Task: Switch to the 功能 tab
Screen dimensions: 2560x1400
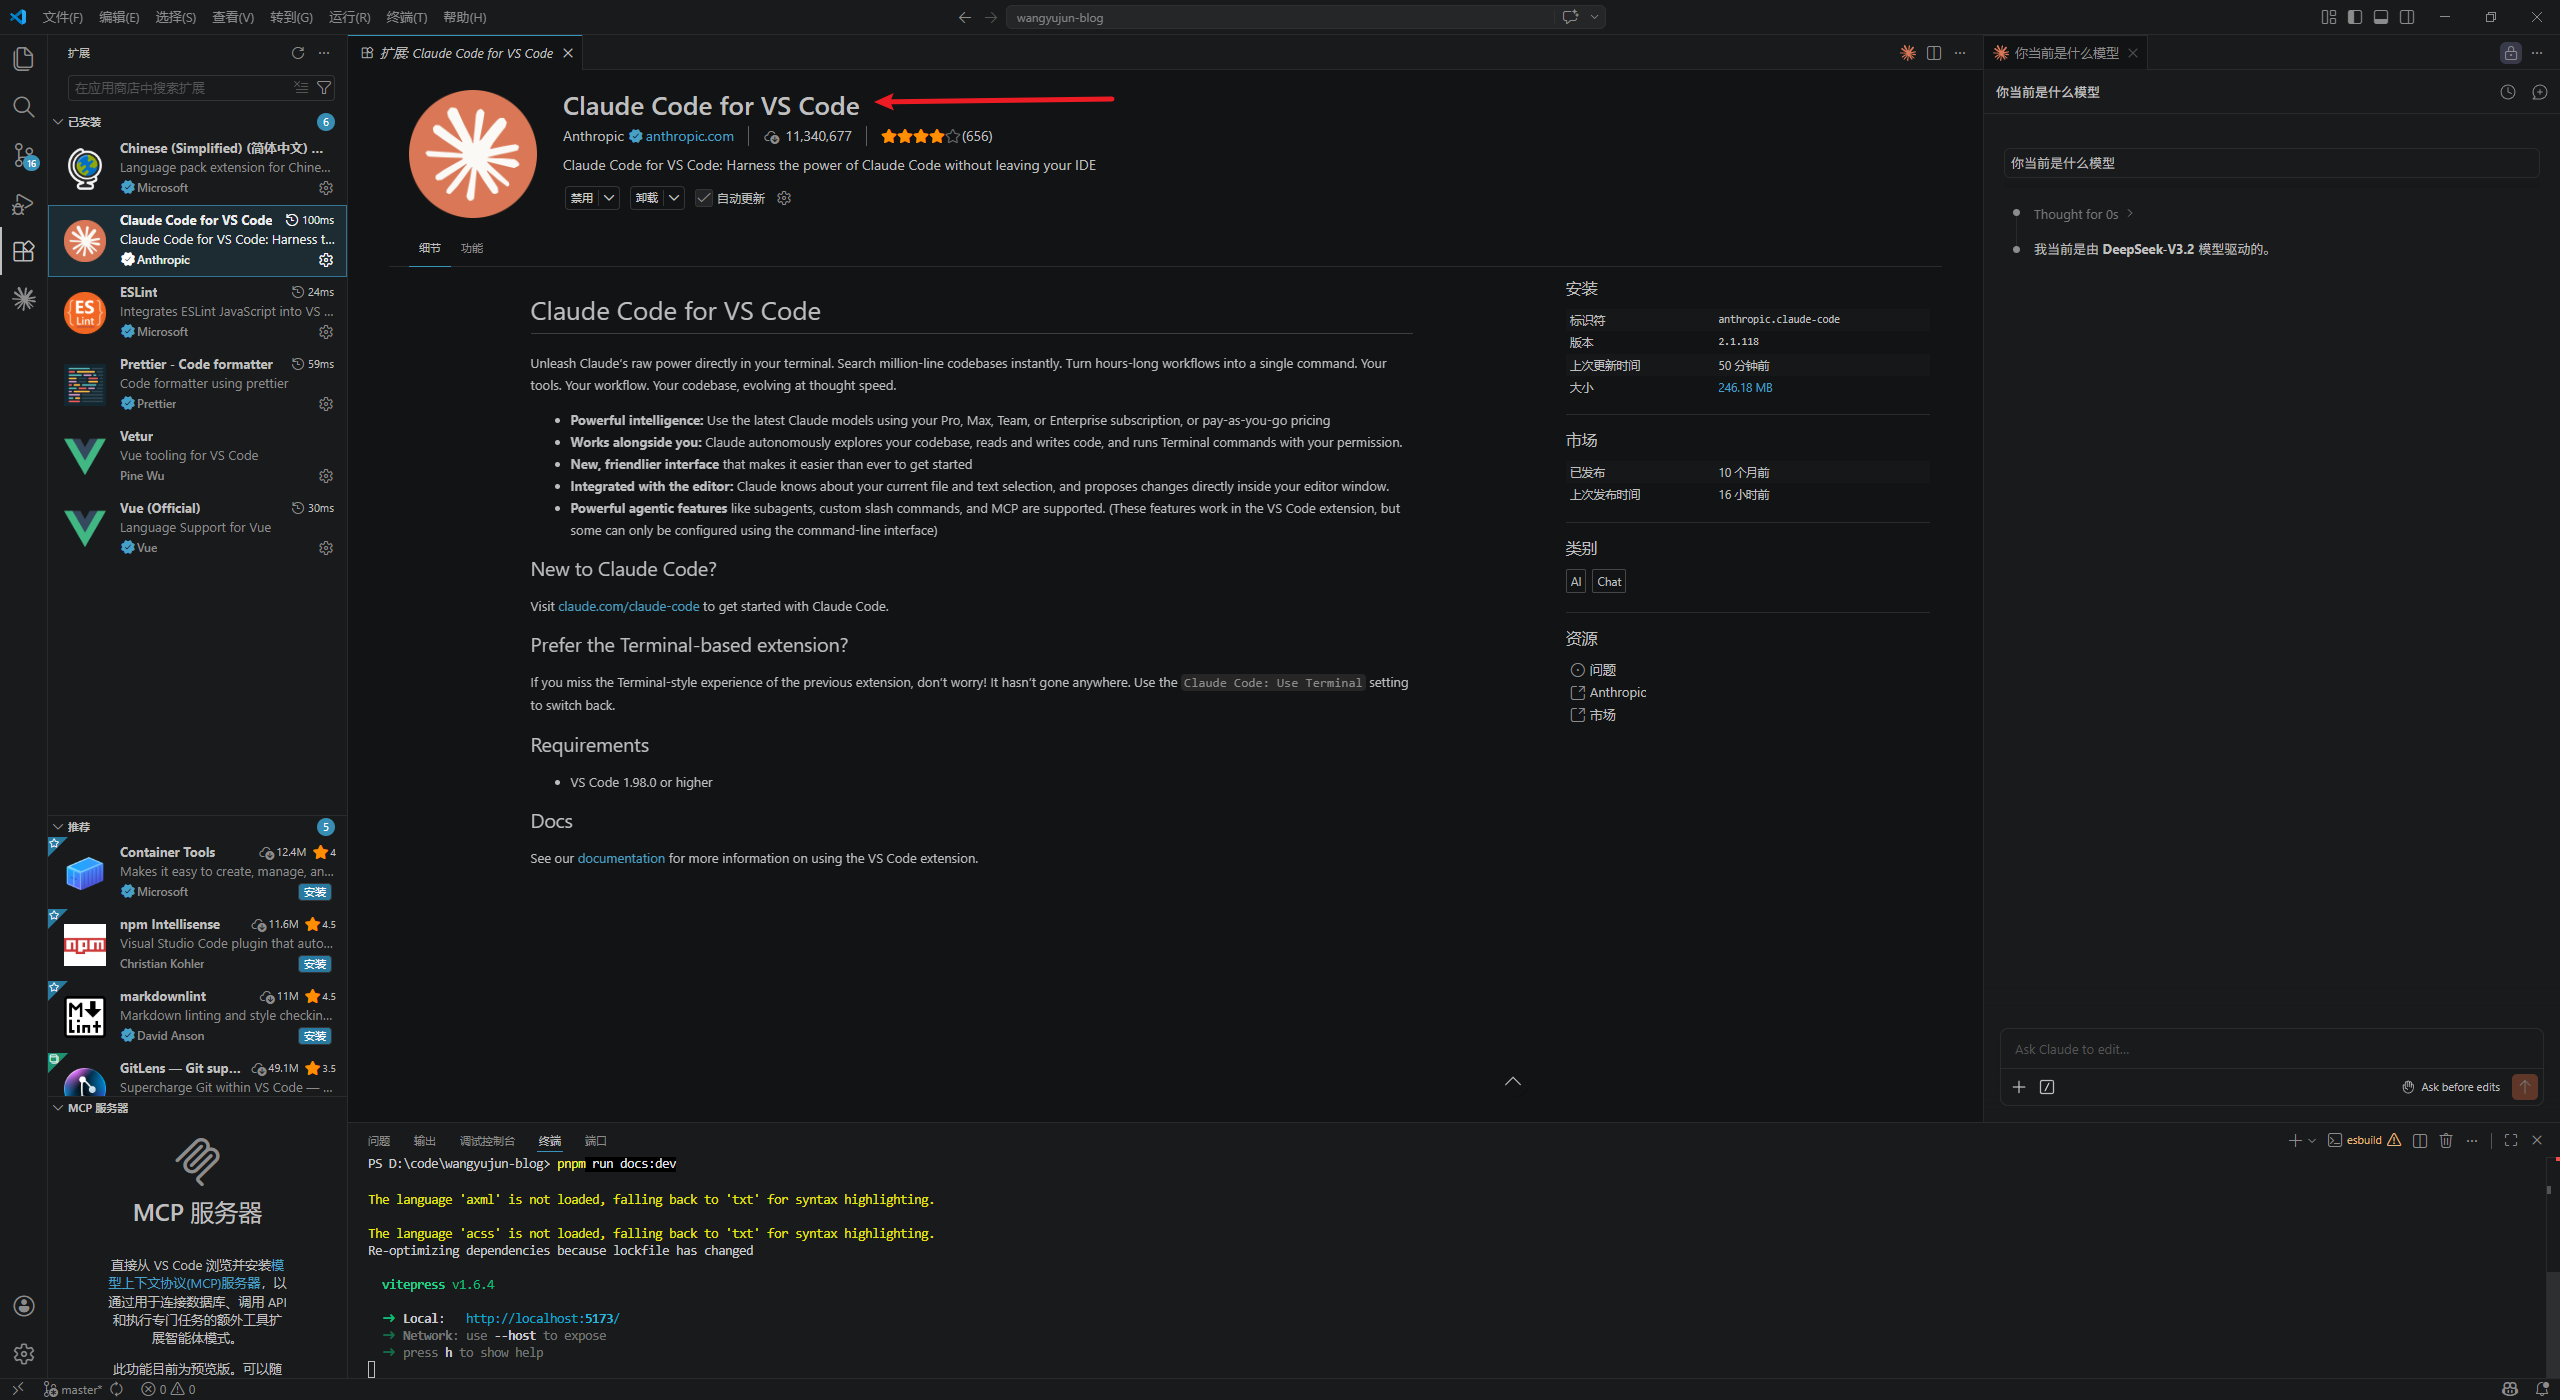Action: (472, 248)
